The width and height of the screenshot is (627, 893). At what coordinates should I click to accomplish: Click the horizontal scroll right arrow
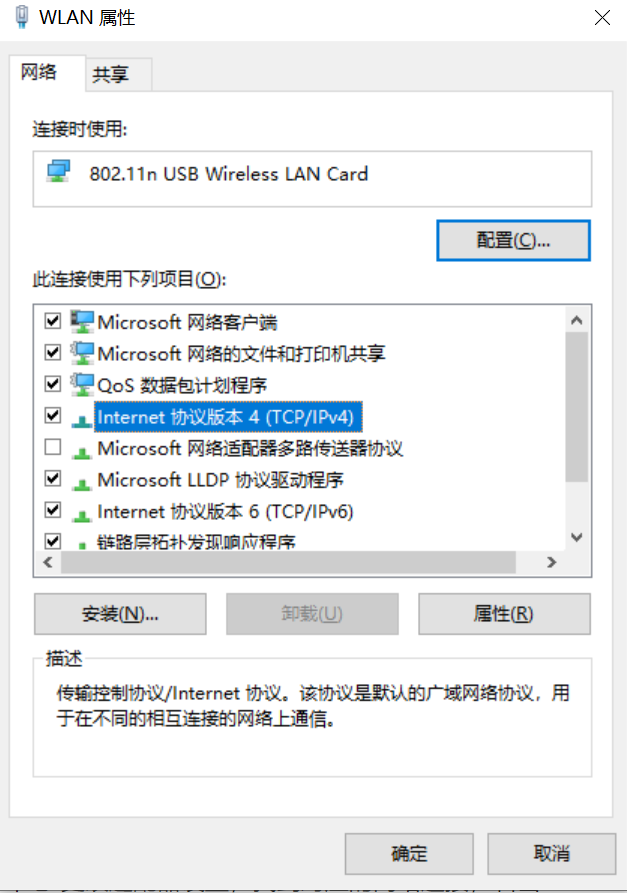[551, 563]
